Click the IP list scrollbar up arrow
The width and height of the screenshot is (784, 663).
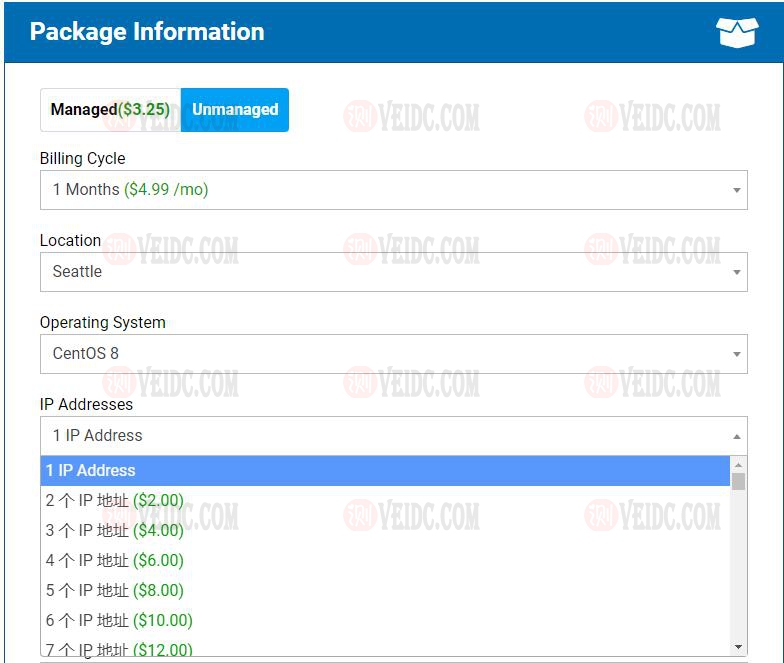pyautogui.click(x=739, y=464)
